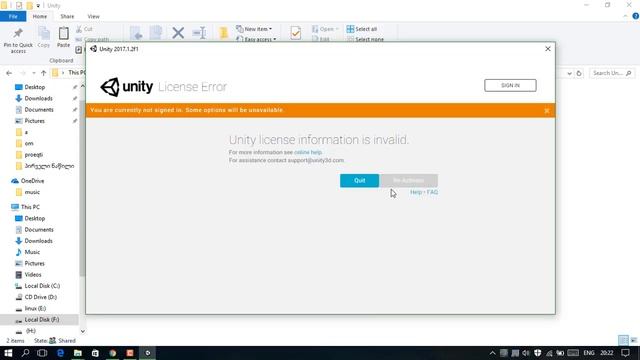Select Documents in Quick access
640x360 pixels.
[x=39, y=110]
